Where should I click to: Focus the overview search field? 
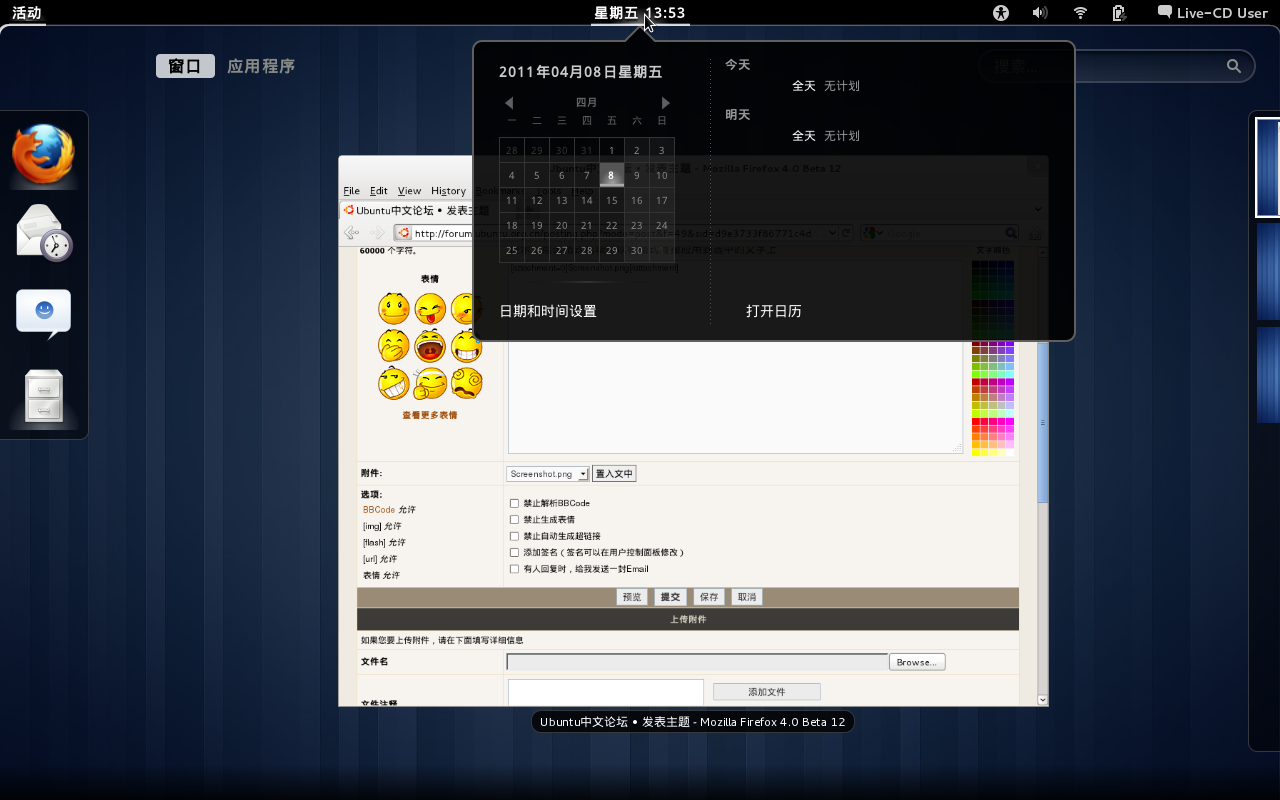click(x=1115, y=66)
